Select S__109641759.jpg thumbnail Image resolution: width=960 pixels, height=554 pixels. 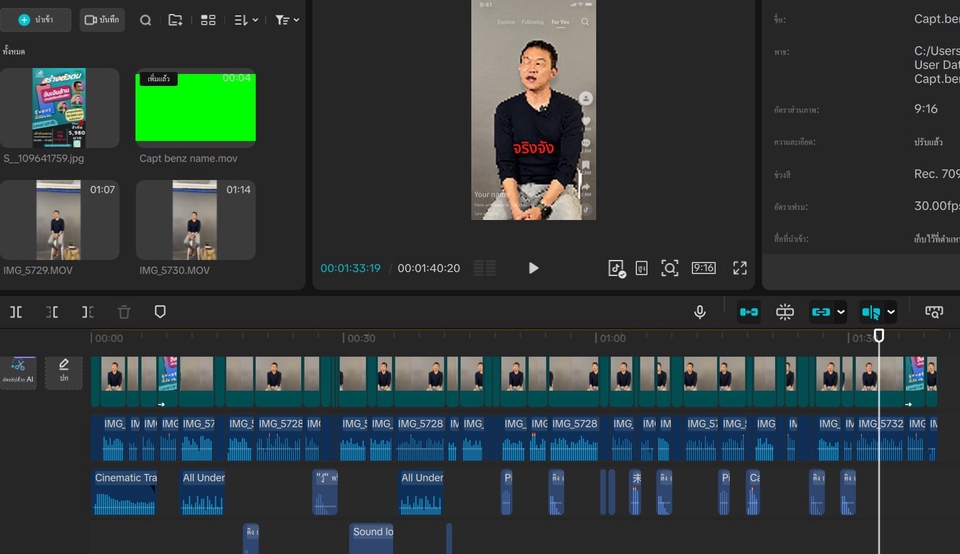click(x=59, y=108)
